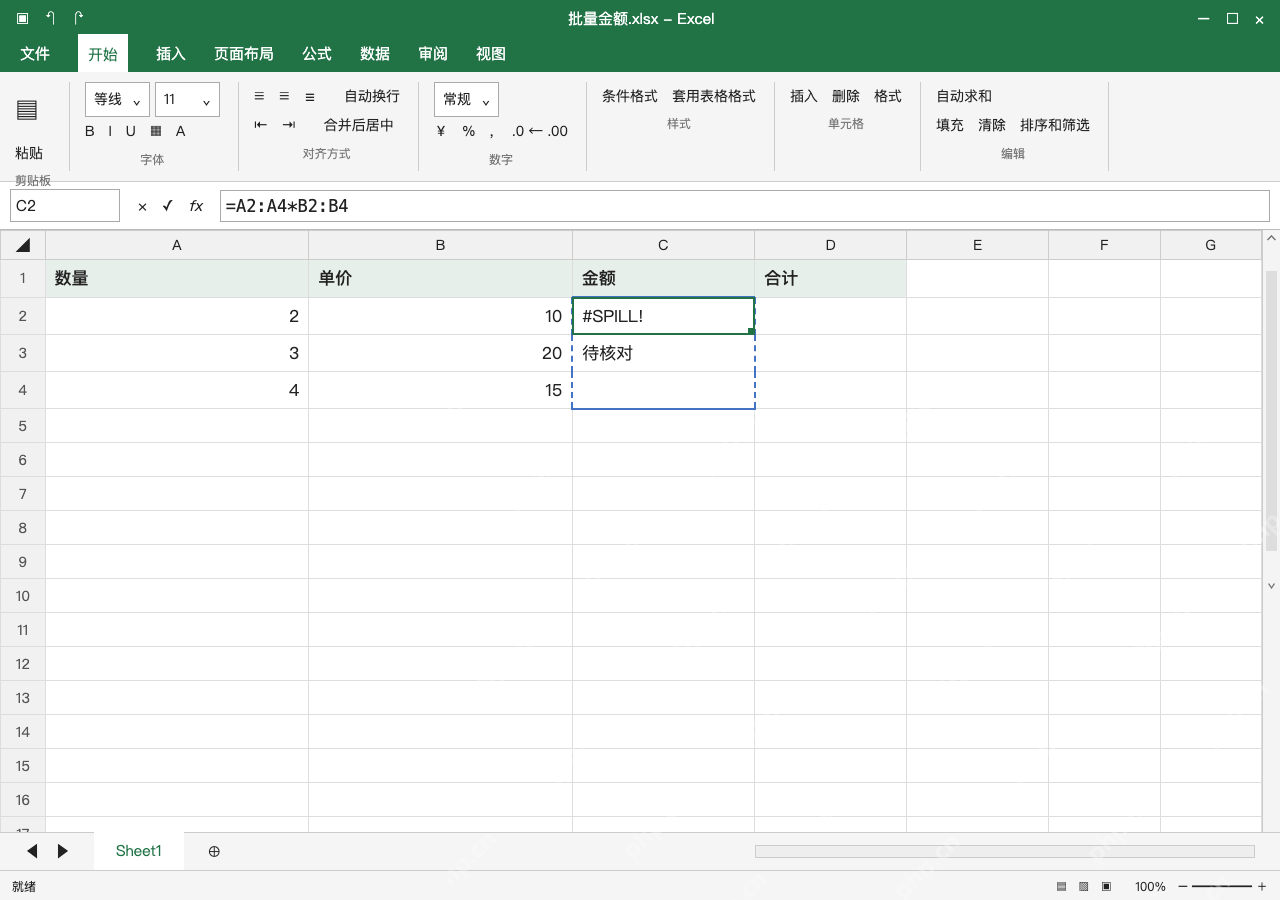1280x900 pixels.
Task: Click zoom in plus button
Action: click(x=1262, y=886)
